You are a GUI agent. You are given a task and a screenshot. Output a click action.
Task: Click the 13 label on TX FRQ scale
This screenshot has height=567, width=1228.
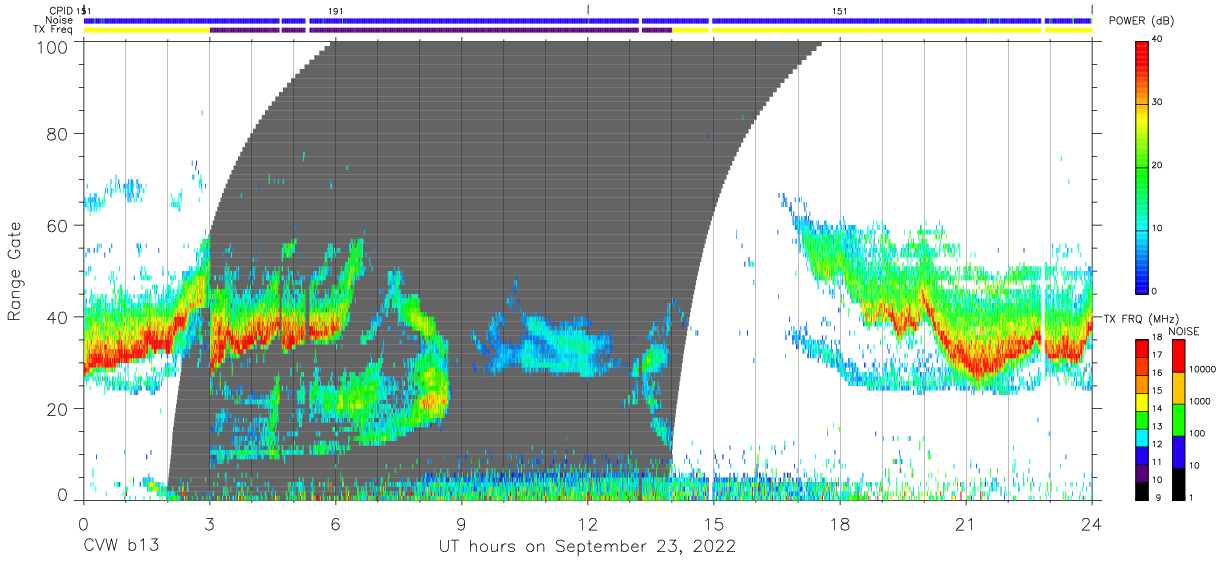tap(1158, 426)
